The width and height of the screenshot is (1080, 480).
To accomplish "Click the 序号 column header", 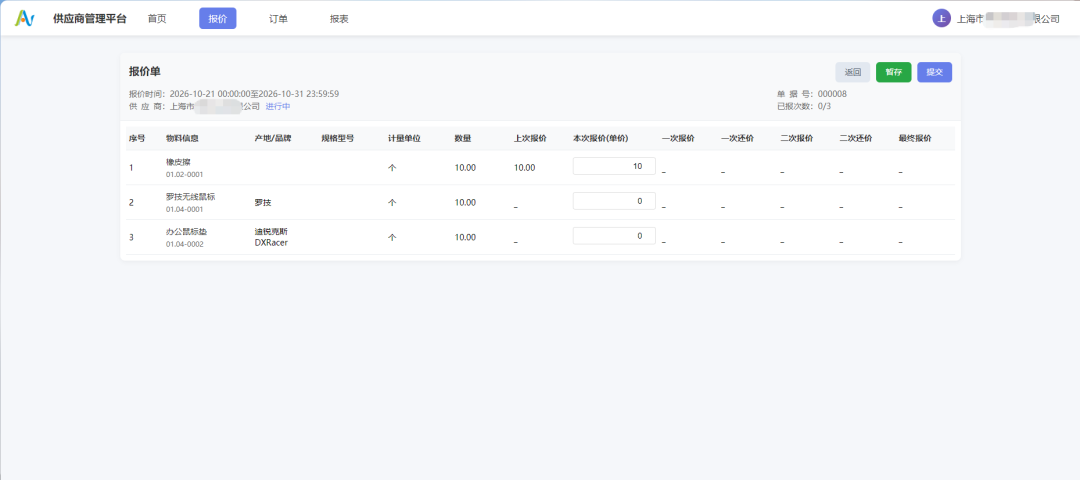I will point(137,138).
